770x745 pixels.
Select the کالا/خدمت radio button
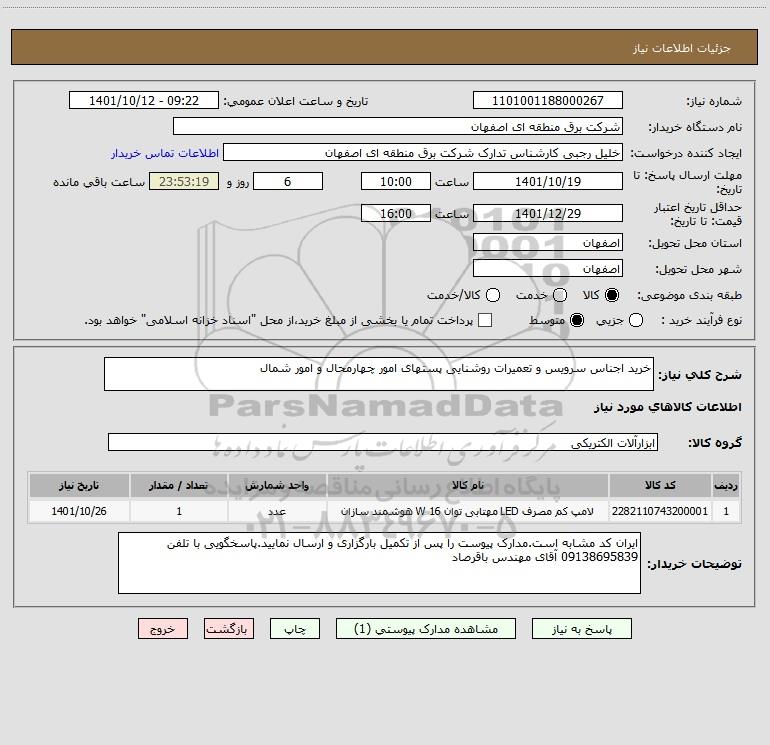[493, 295]
